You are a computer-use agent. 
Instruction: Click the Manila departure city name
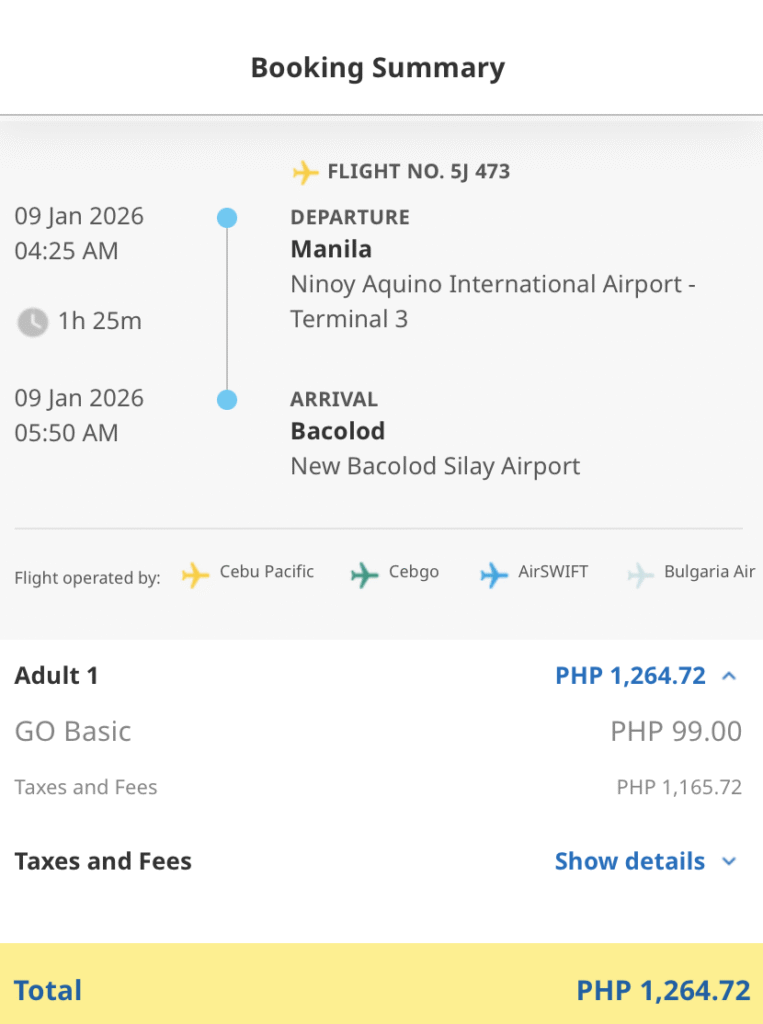(x=331, y=249)
